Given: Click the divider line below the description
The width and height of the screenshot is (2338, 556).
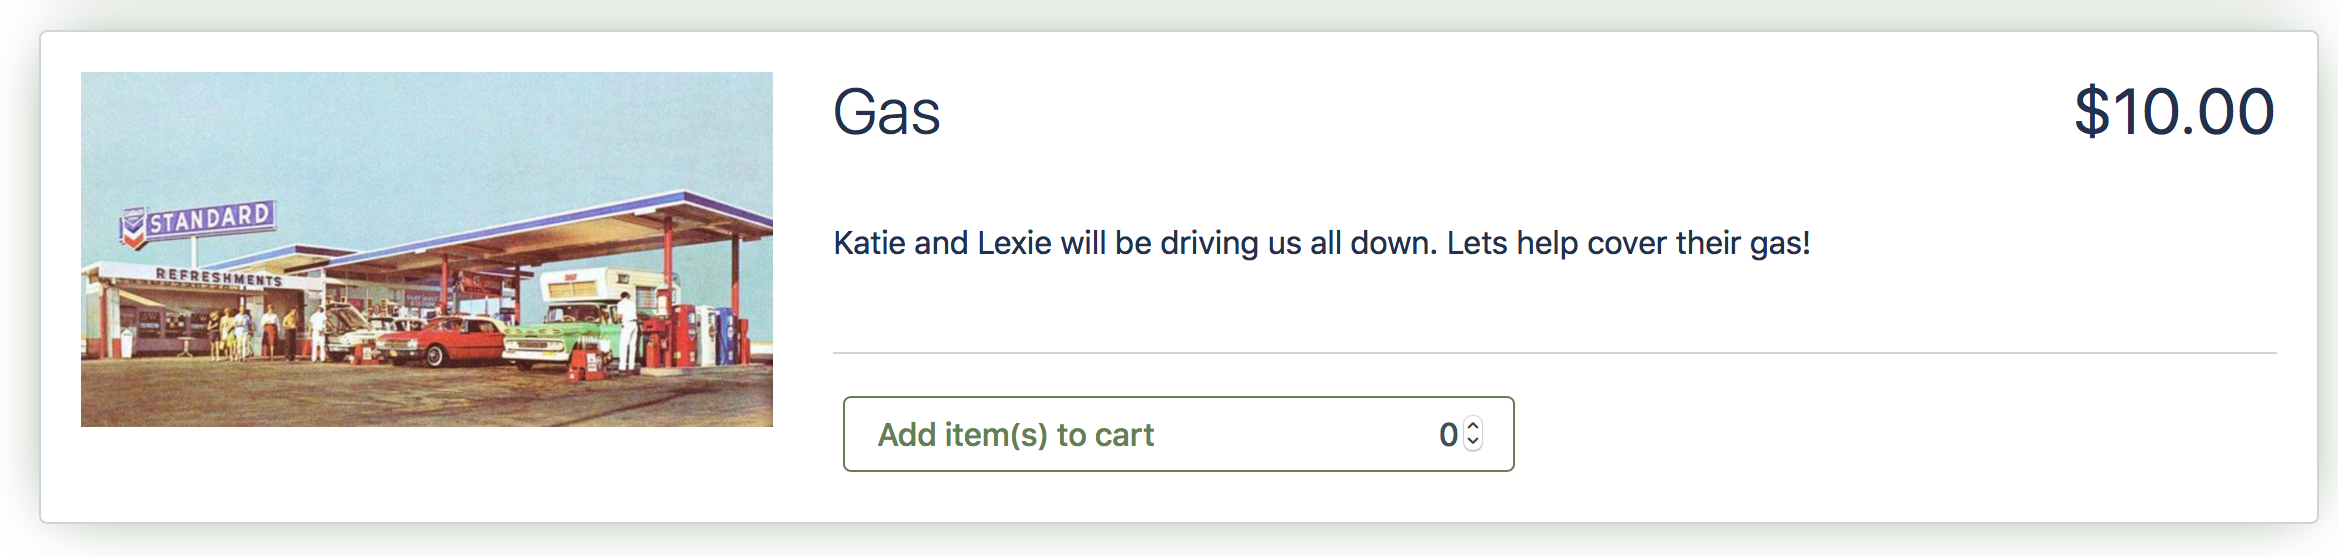Looking at the screenshot, I should (1555, 353).
